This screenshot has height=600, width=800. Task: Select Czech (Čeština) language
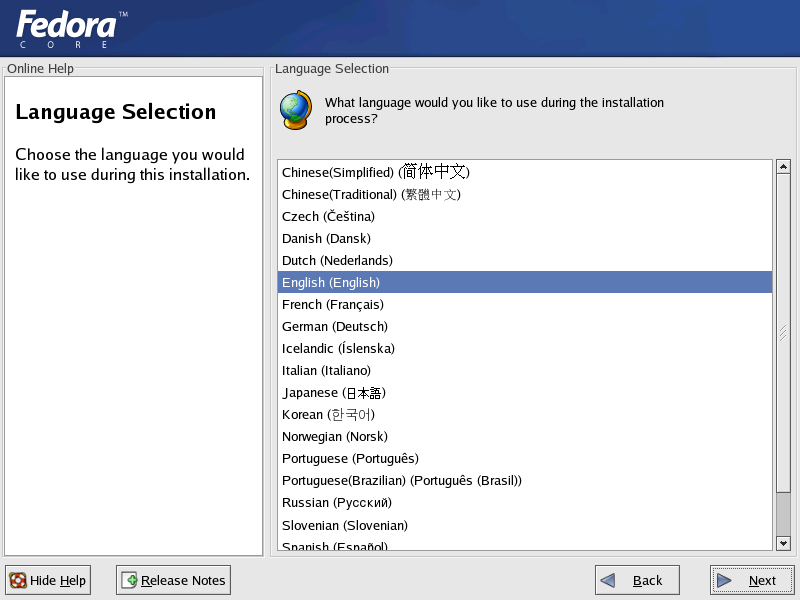(x=328, y=216)
